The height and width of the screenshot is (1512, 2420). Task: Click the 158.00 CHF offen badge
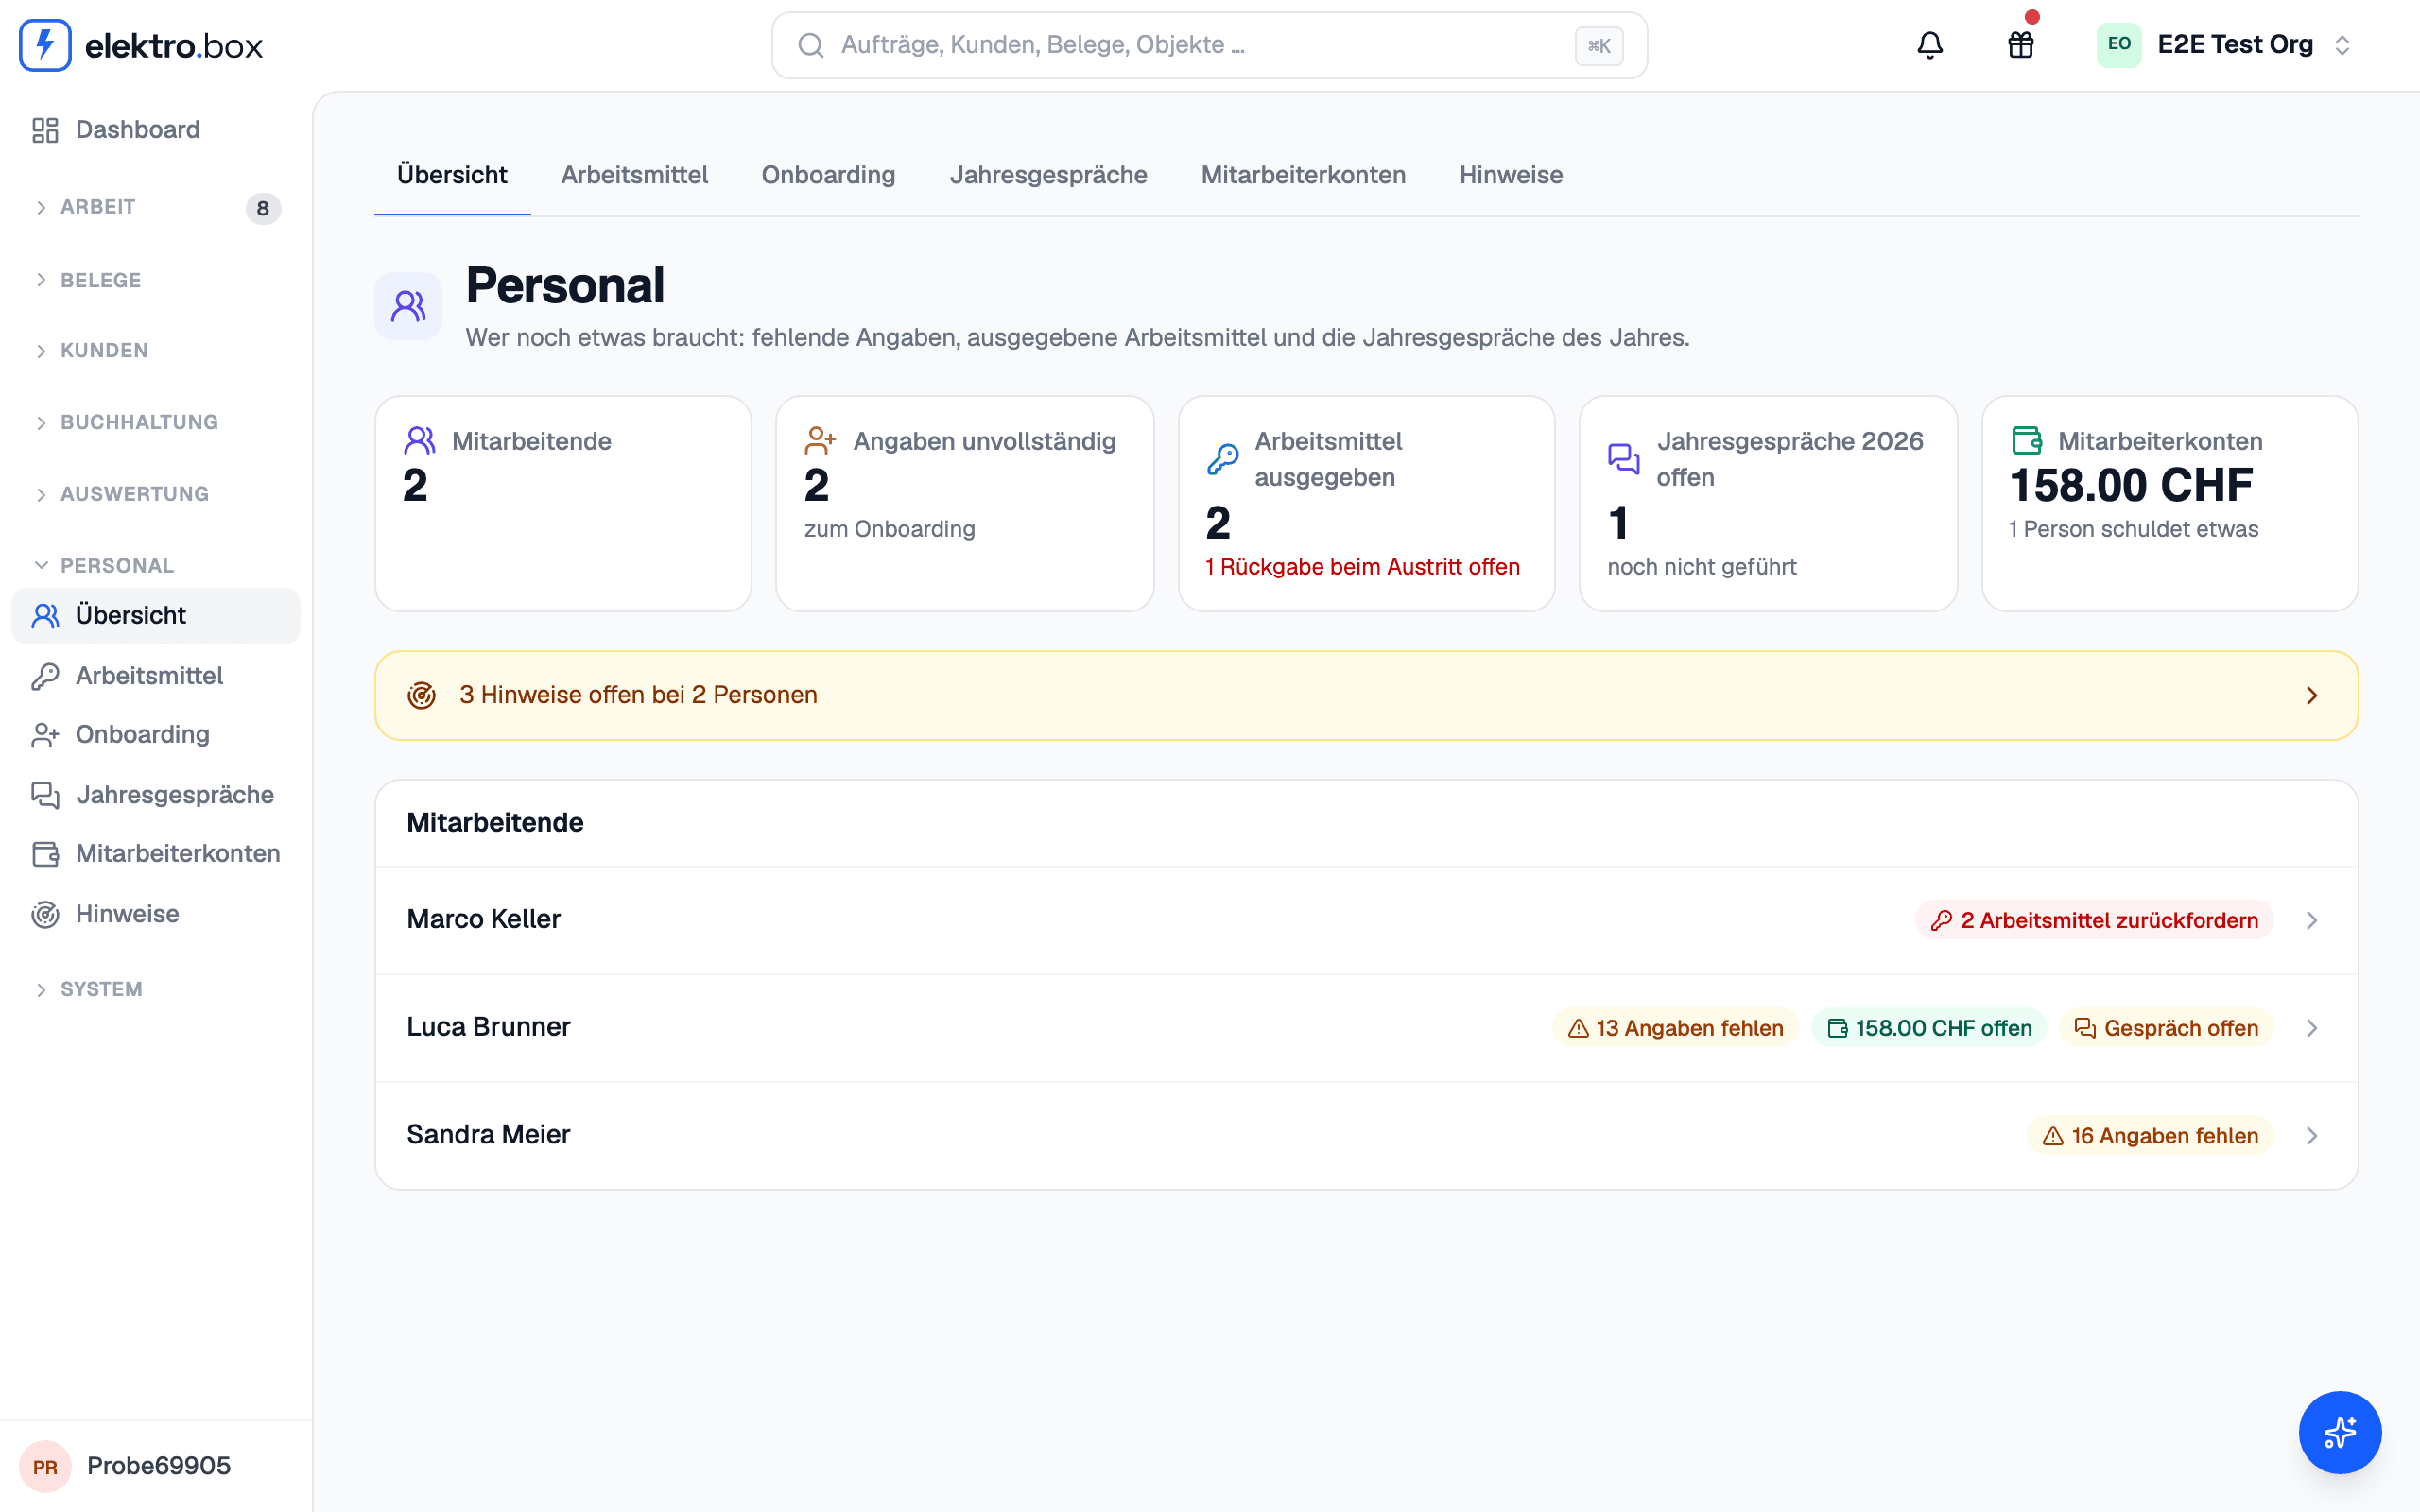tap(1929, 1028)
